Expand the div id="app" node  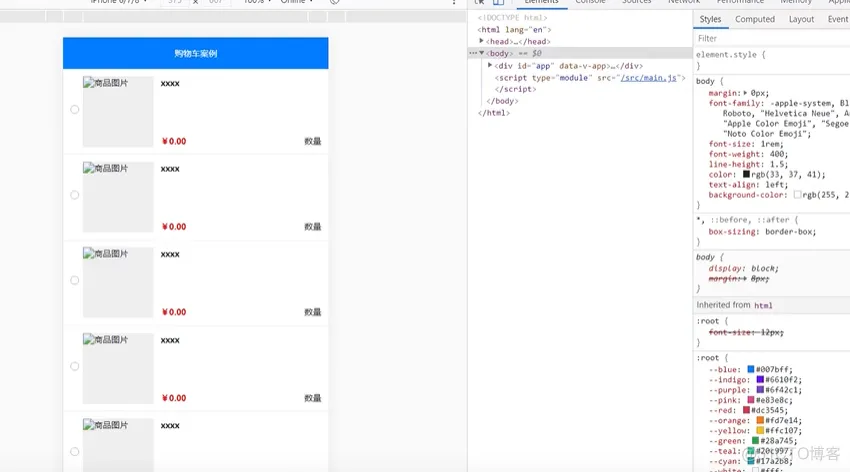coord(490,66)
